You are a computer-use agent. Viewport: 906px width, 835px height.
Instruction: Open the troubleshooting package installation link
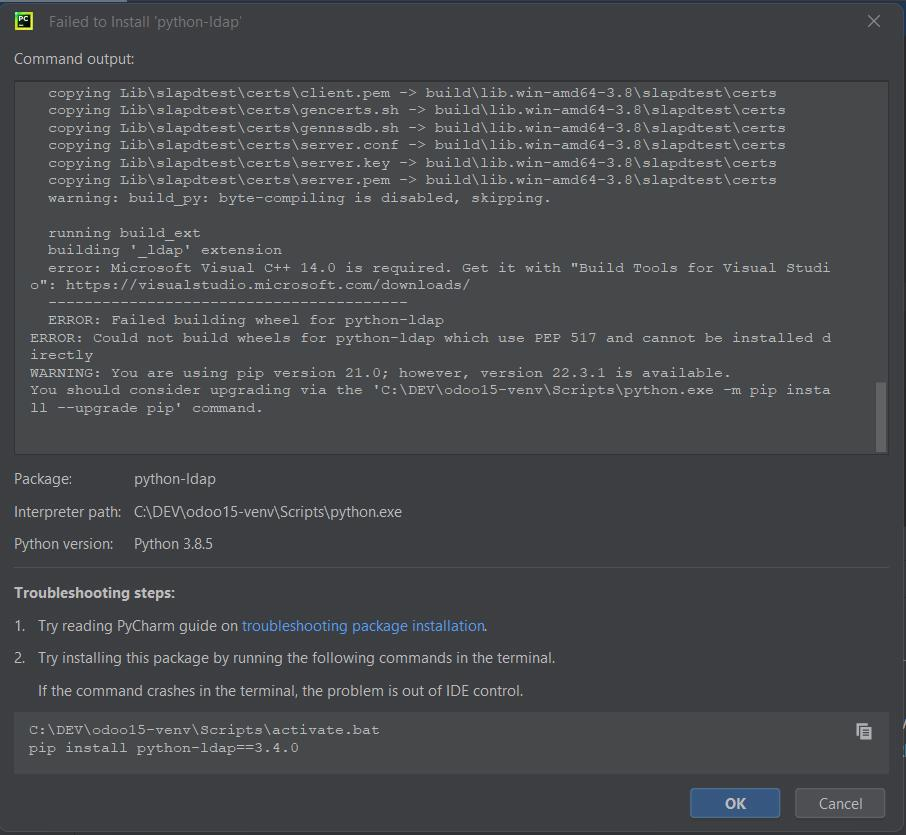(363, 626)
